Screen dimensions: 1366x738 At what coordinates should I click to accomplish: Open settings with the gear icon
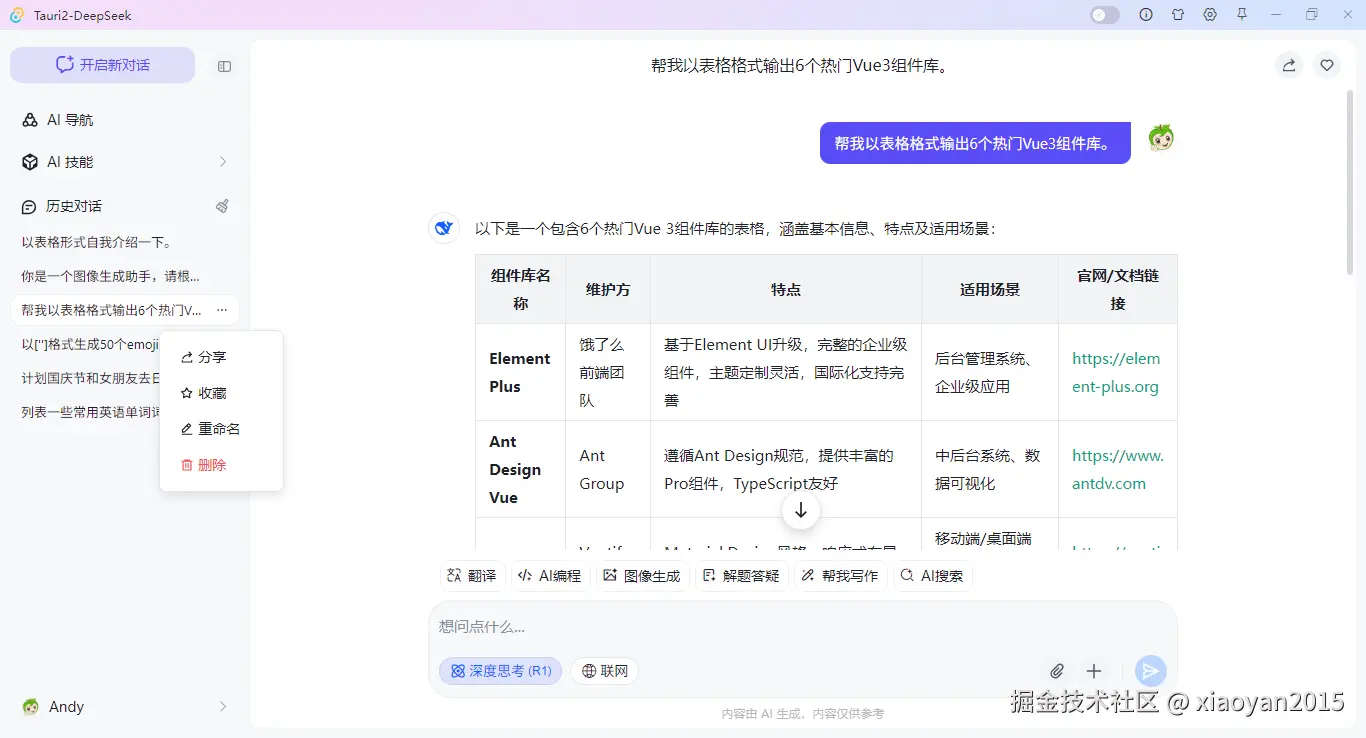tap(1209, 14)
